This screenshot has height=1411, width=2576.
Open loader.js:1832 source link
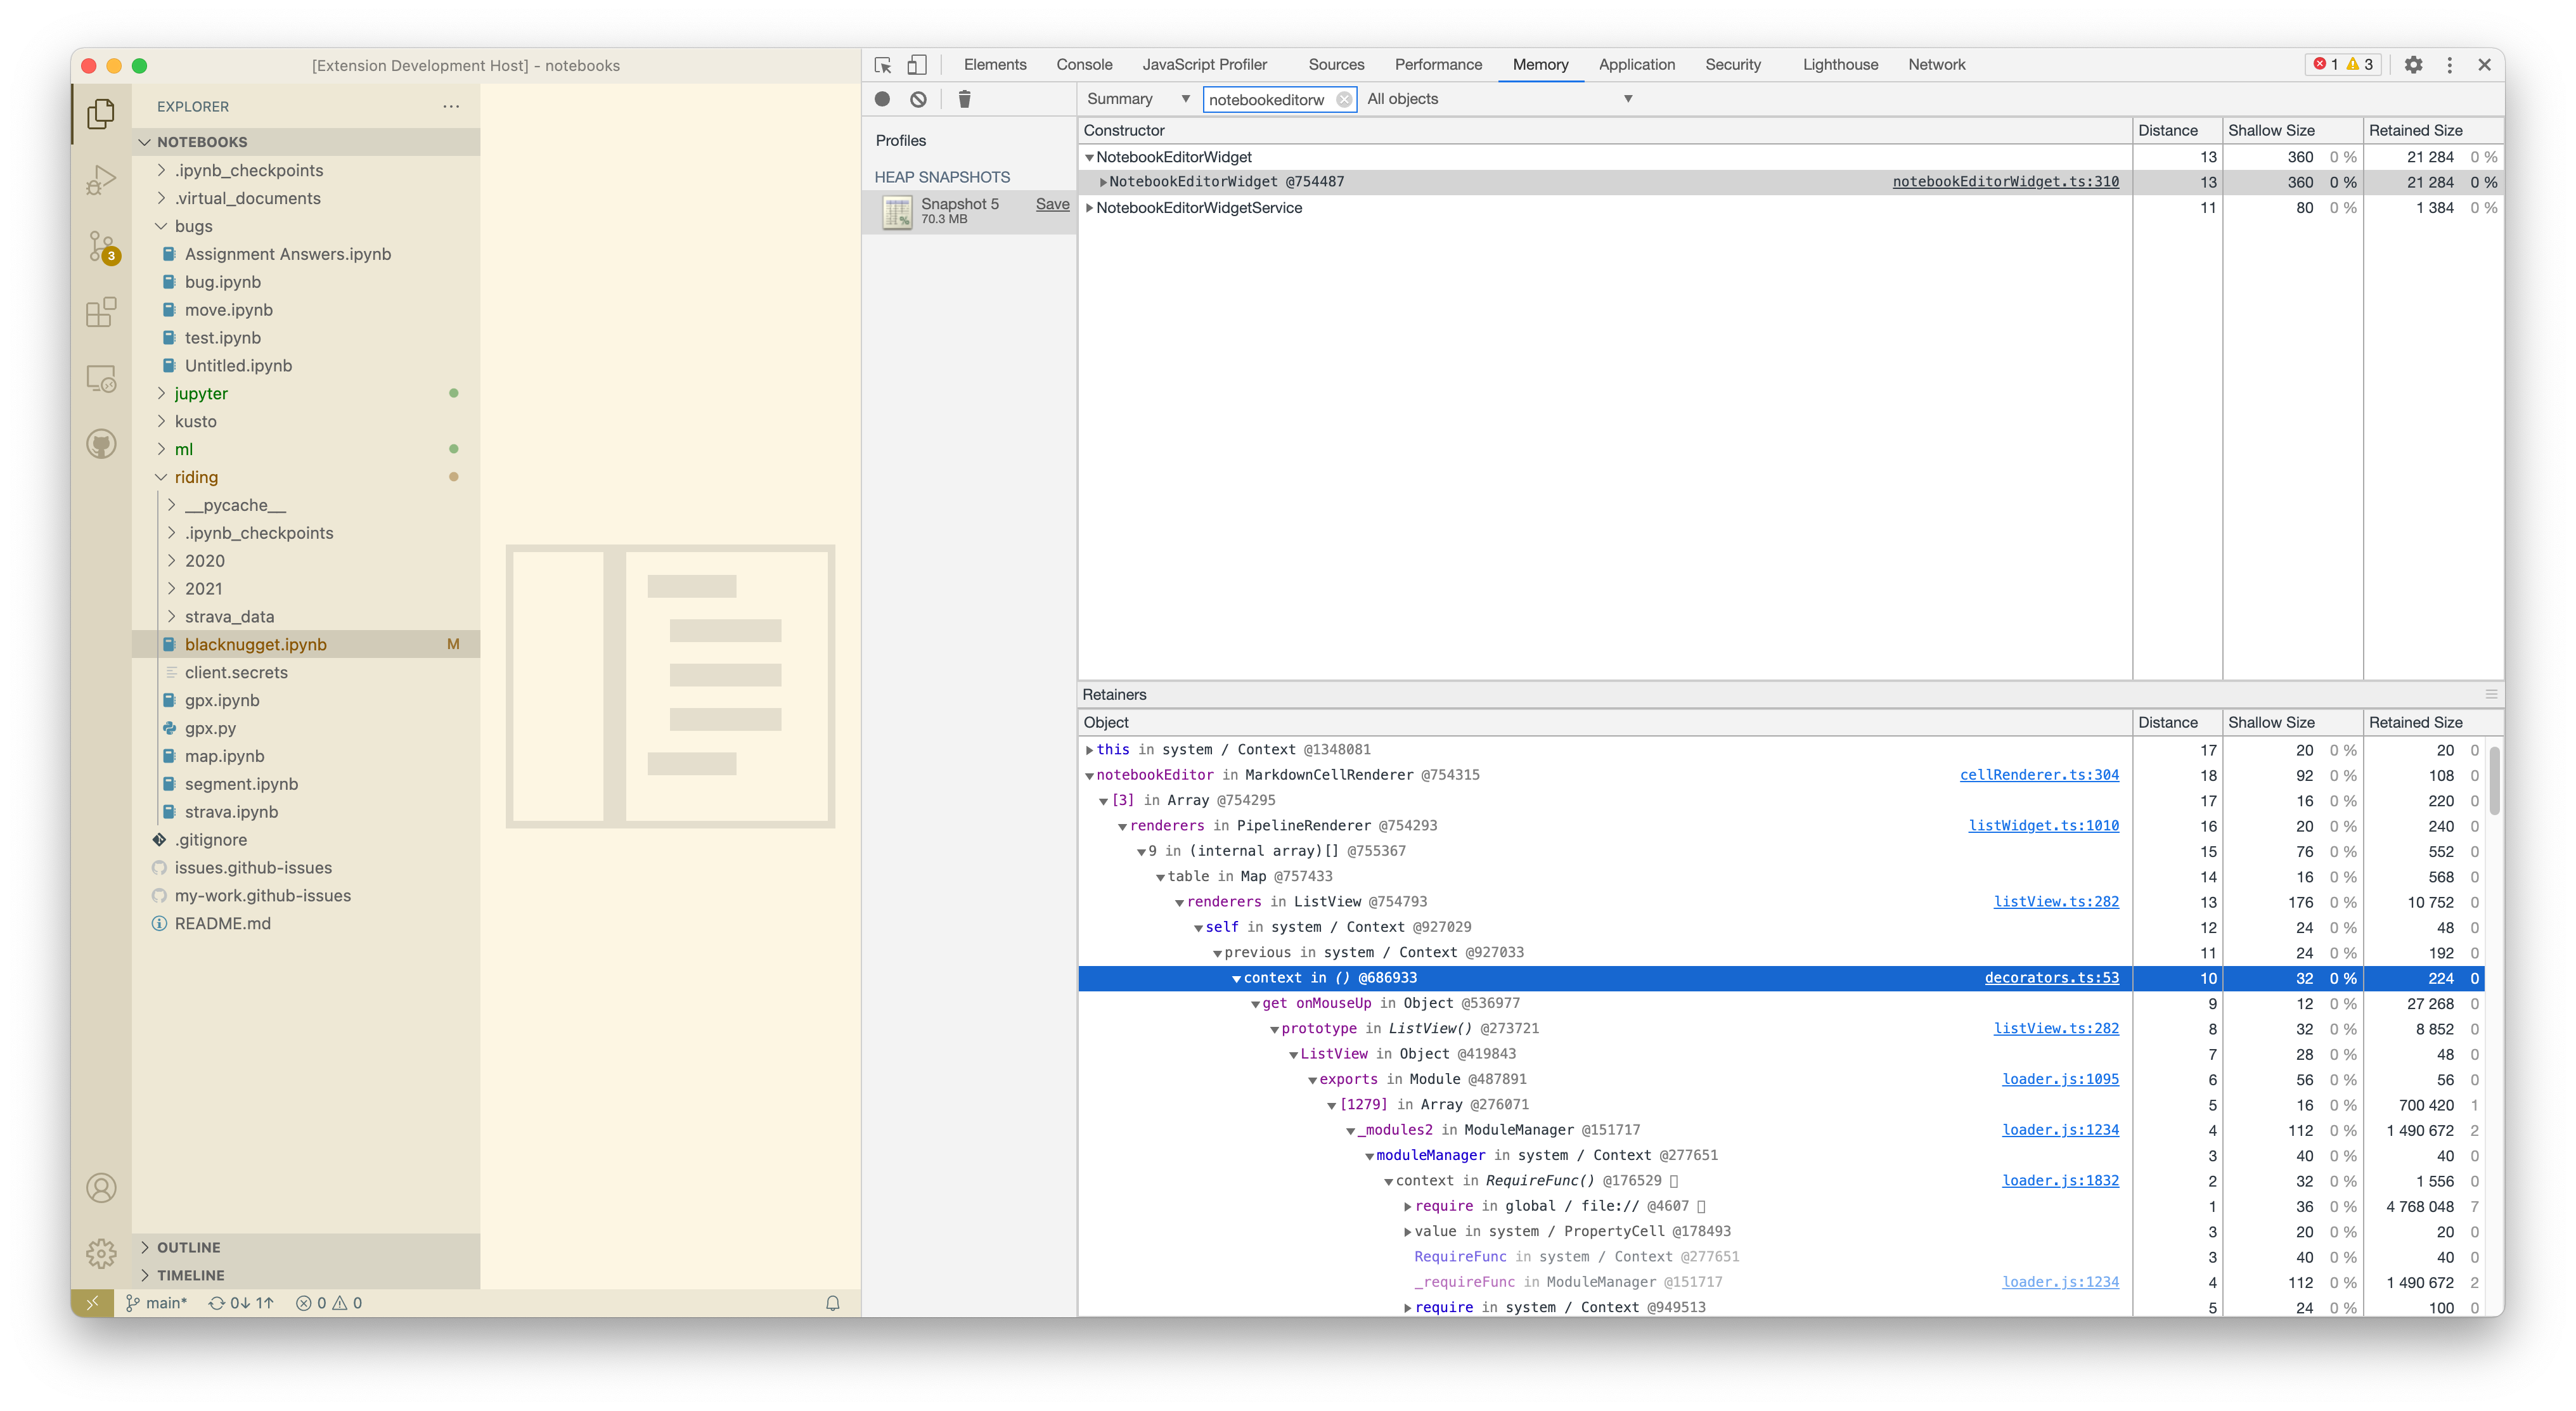pyautogui.click(x=2060, y=1181)
